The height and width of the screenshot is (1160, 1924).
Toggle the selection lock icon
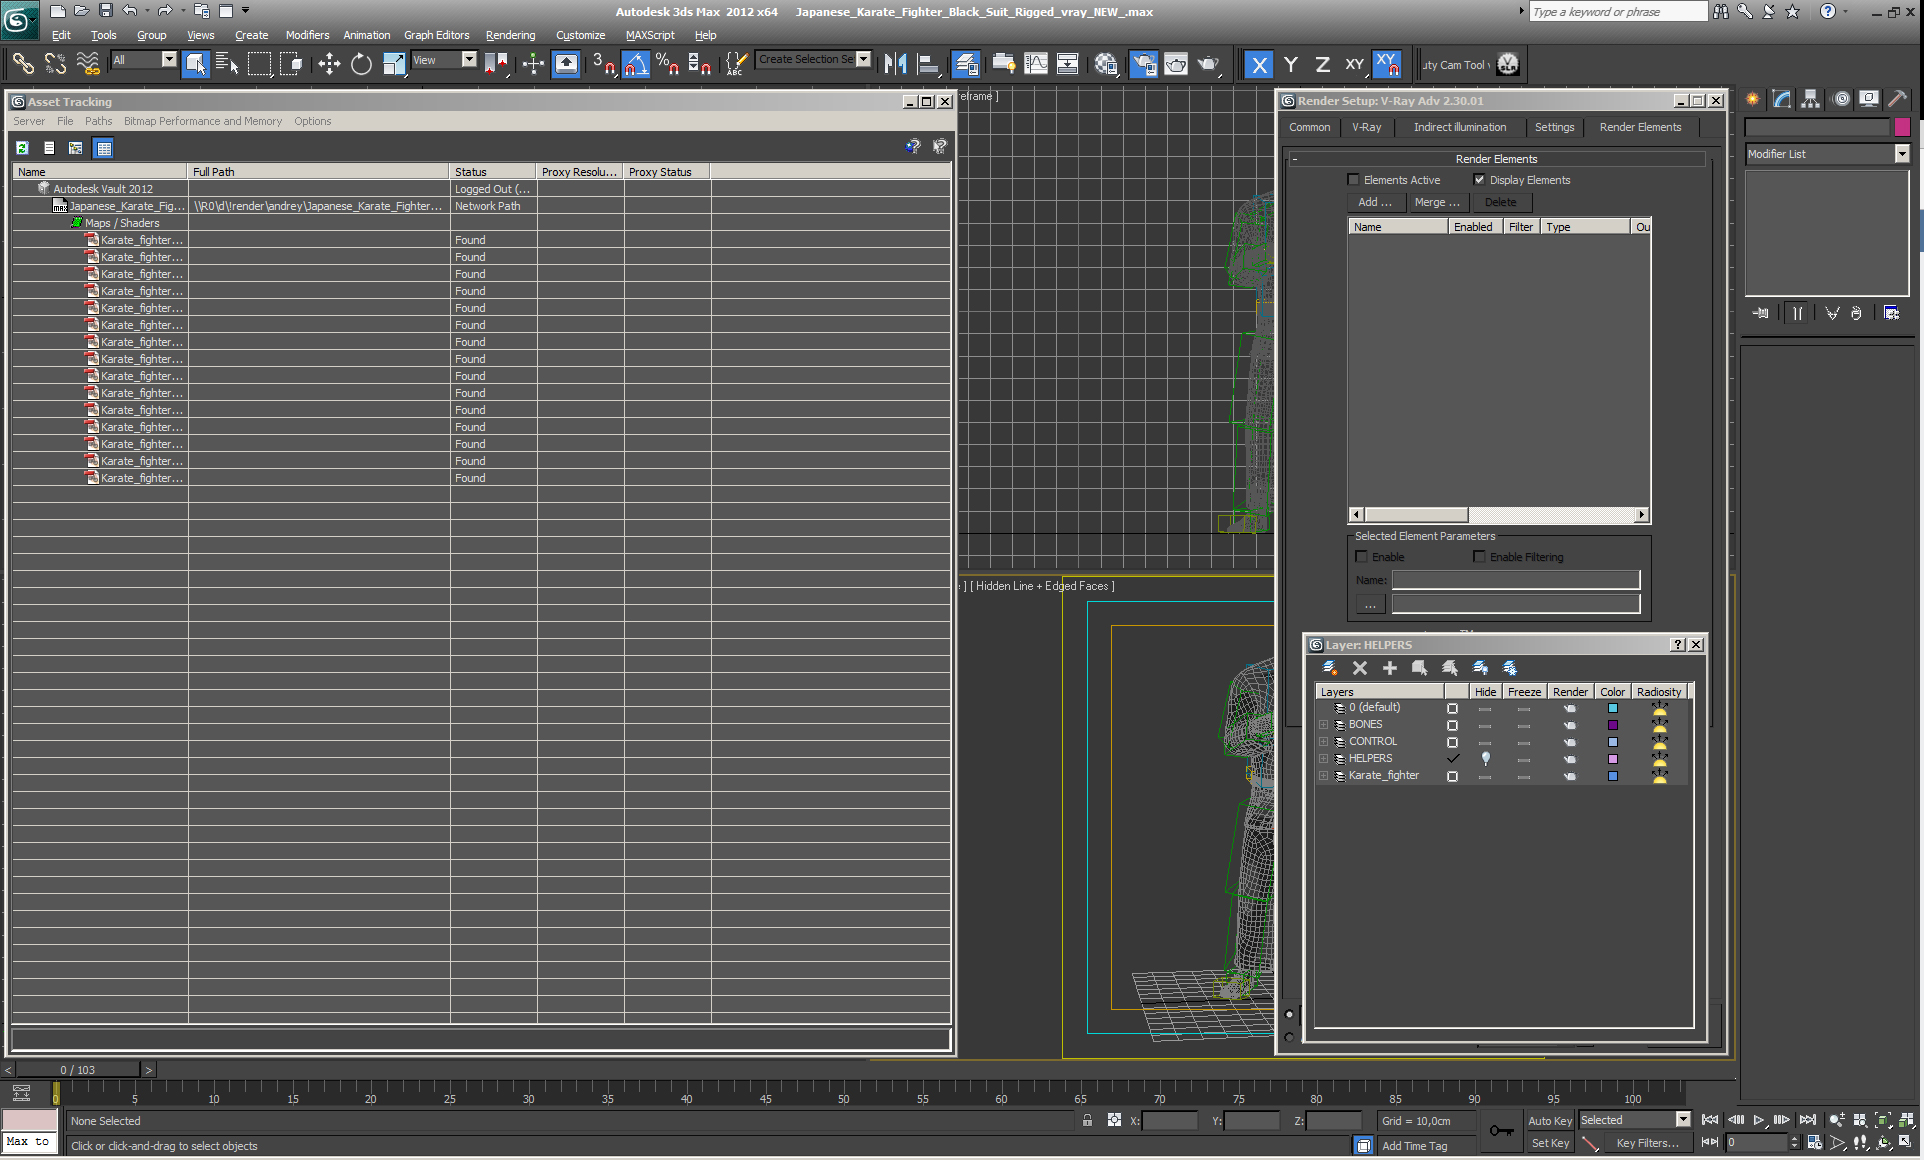(x=1087, y=1120)
